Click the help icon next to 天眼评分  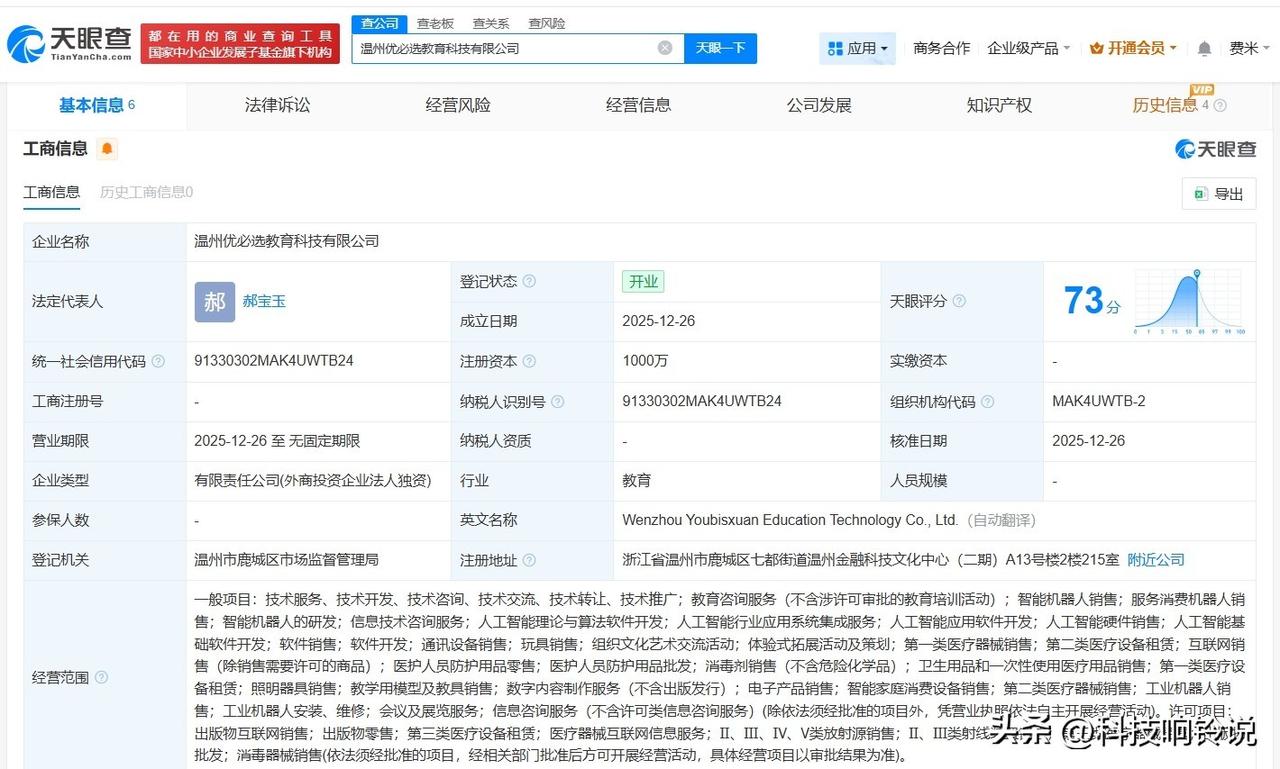(x=960, y=301)
